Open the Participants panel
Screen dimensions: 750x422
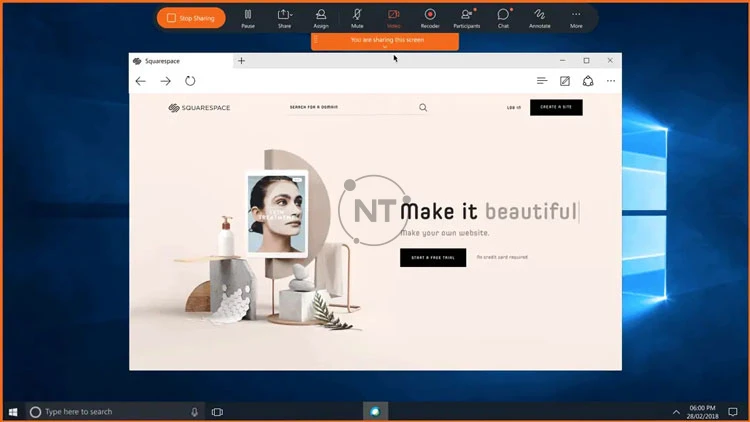[x=466, y=17]
